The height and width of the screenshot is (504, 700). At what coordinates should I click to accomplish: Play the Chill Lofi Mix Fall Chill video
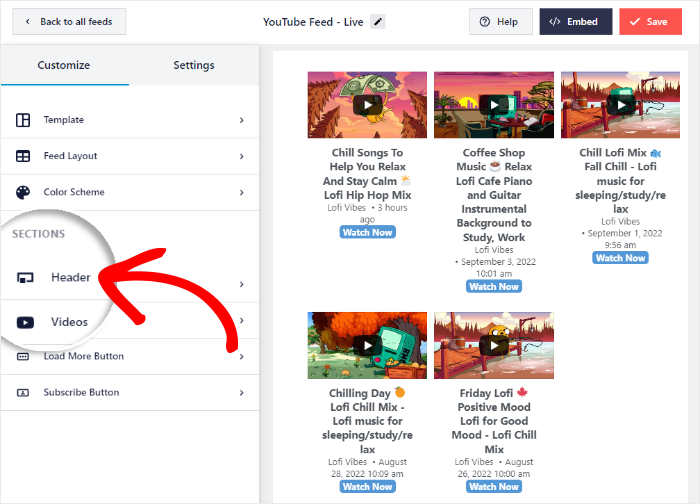621,105
